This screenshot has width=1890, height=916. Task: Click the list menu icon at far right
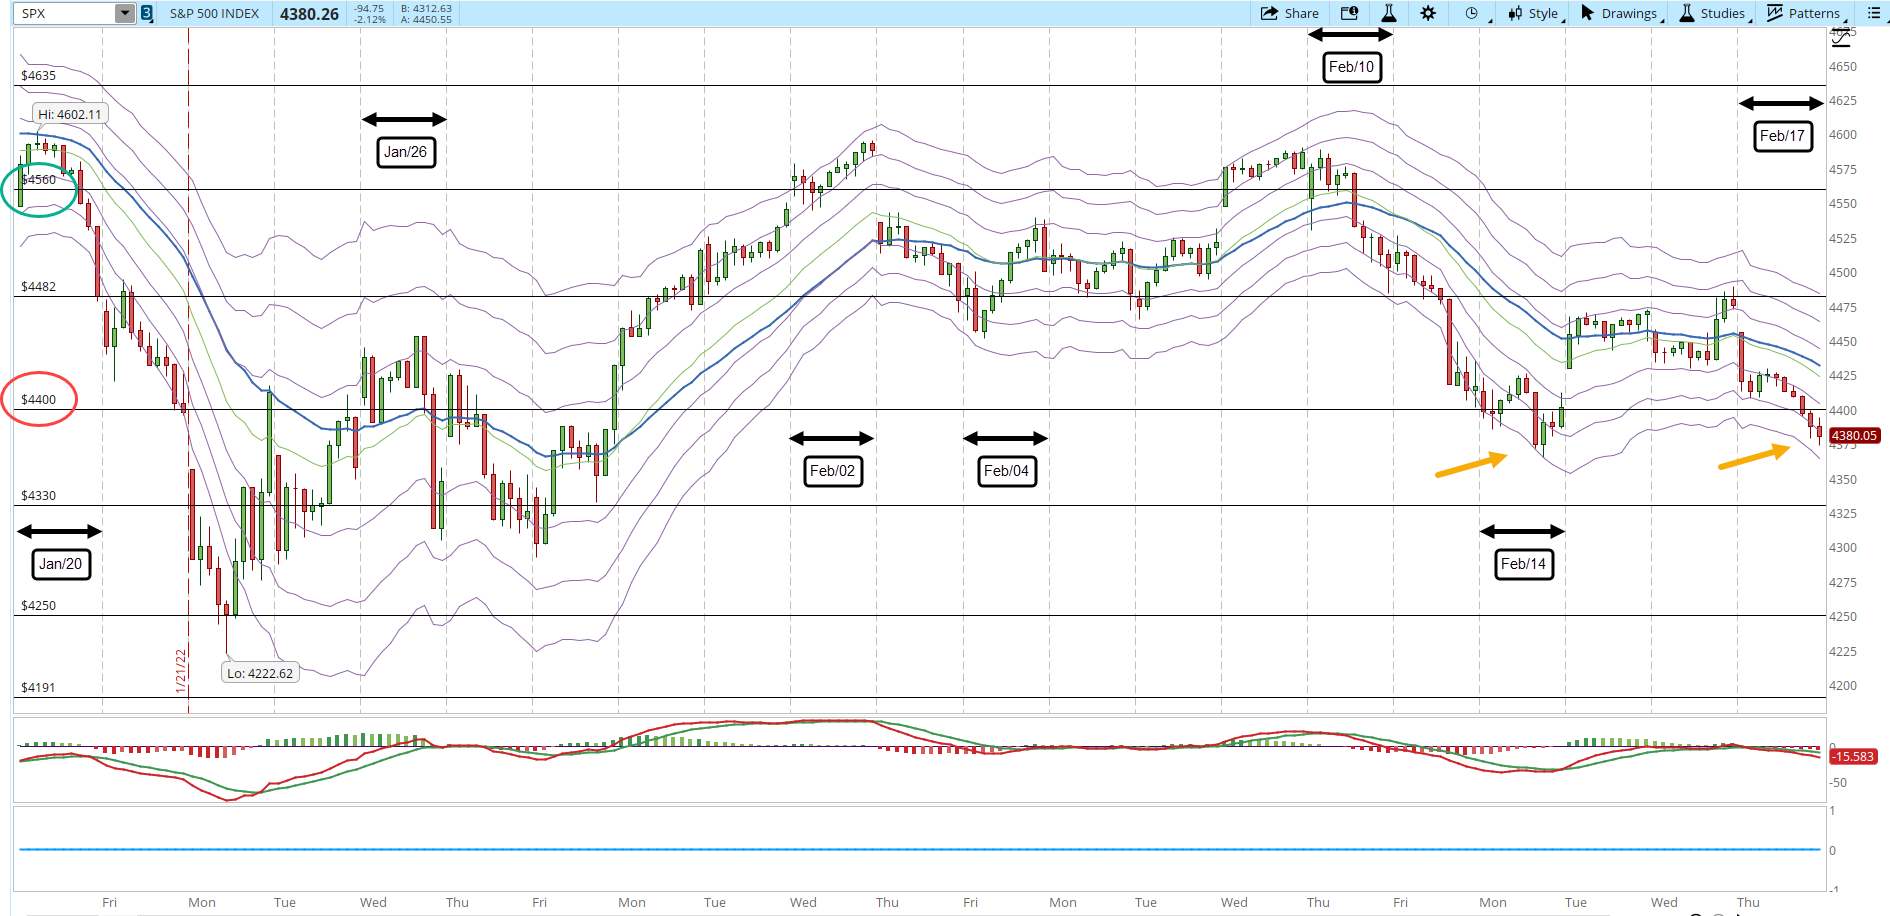pyautogui.click(x=1874, y=13)
